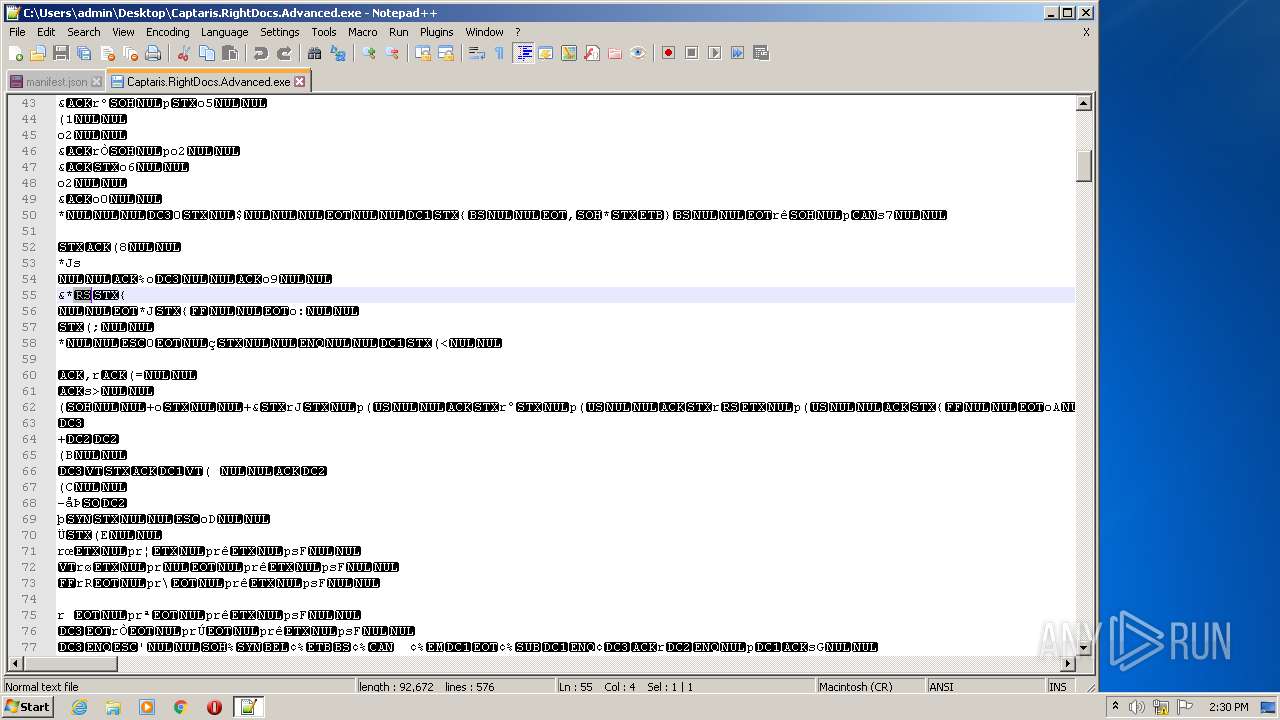Click the Open file toolbar icon
The image size is (1280, 720).
coord(38,53)
